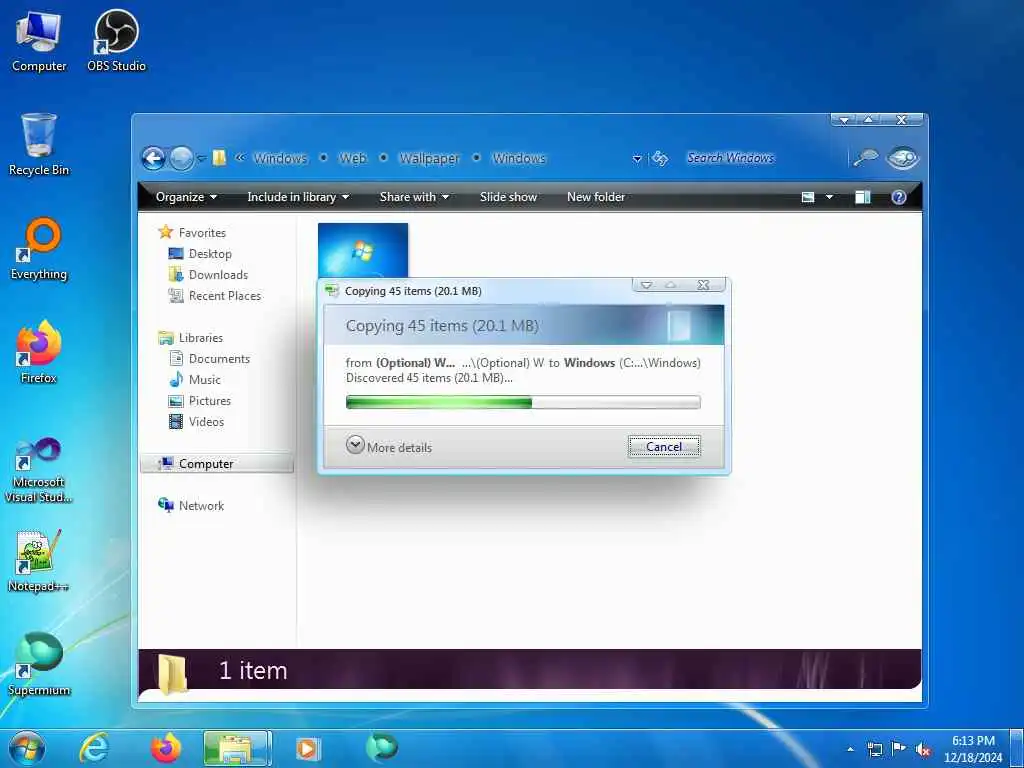Select Videos library
Screen dimensions: 1024x768
pyautogui.click(x=196, y=422)
